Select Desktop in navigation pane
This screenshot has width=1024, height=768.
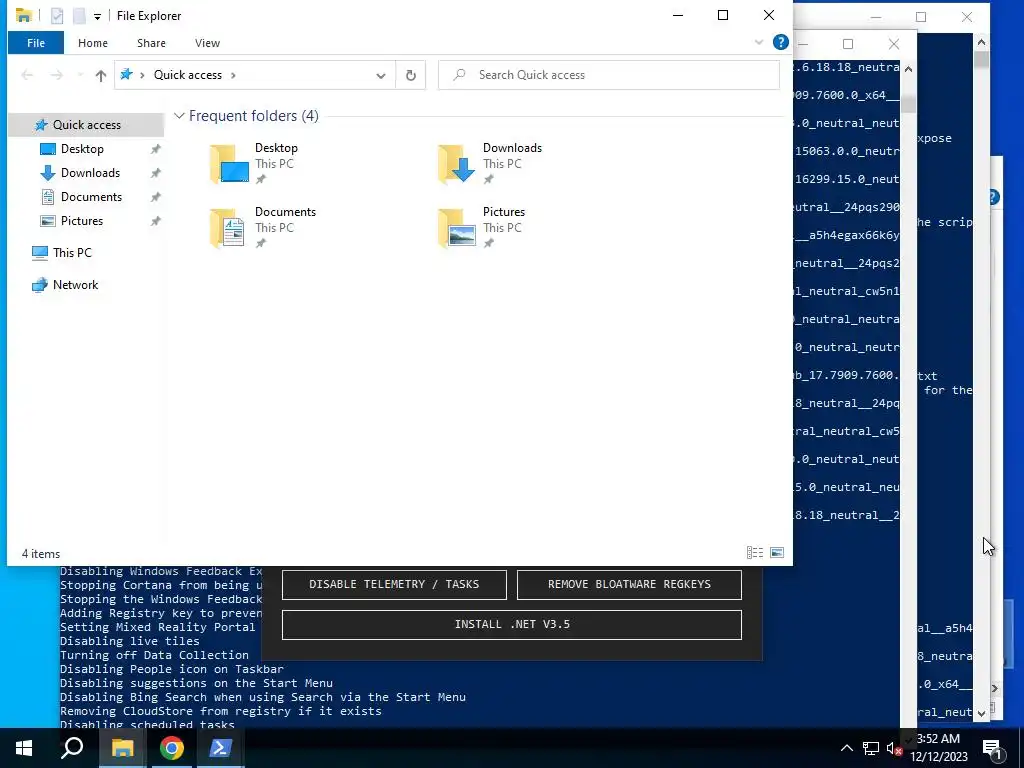[x=82, y=149]
